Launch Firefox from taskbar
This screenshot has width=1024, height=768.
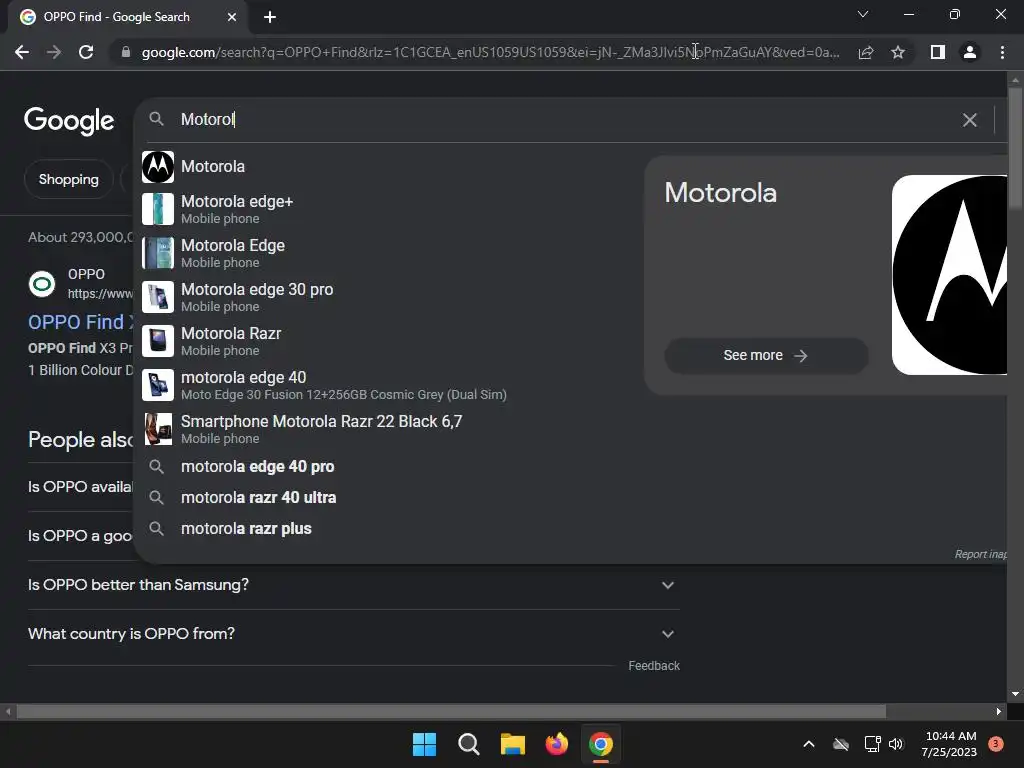[556, 744]
